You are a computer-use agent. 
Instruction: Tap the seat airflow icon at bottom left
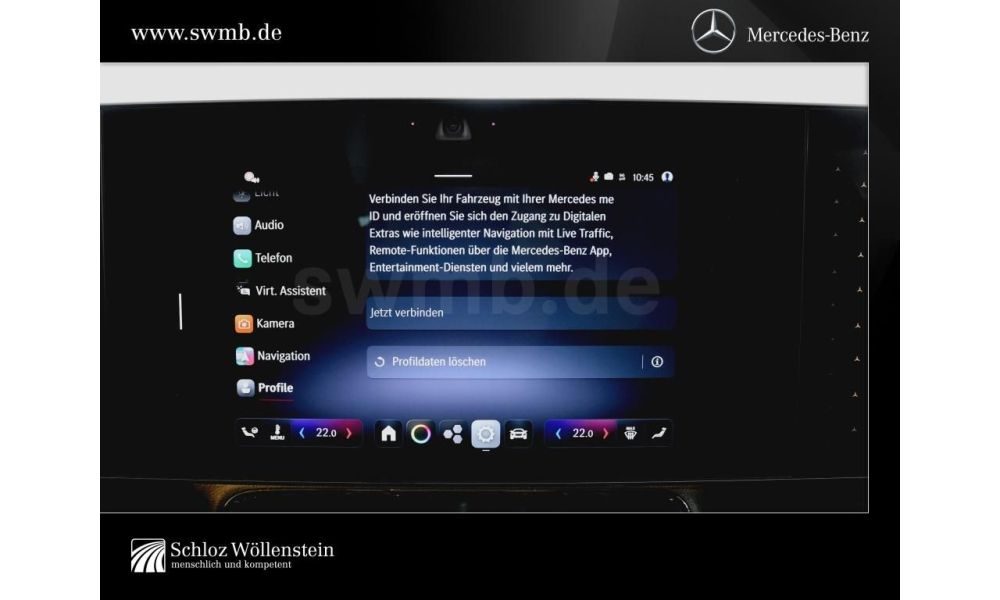coord(249,433)
